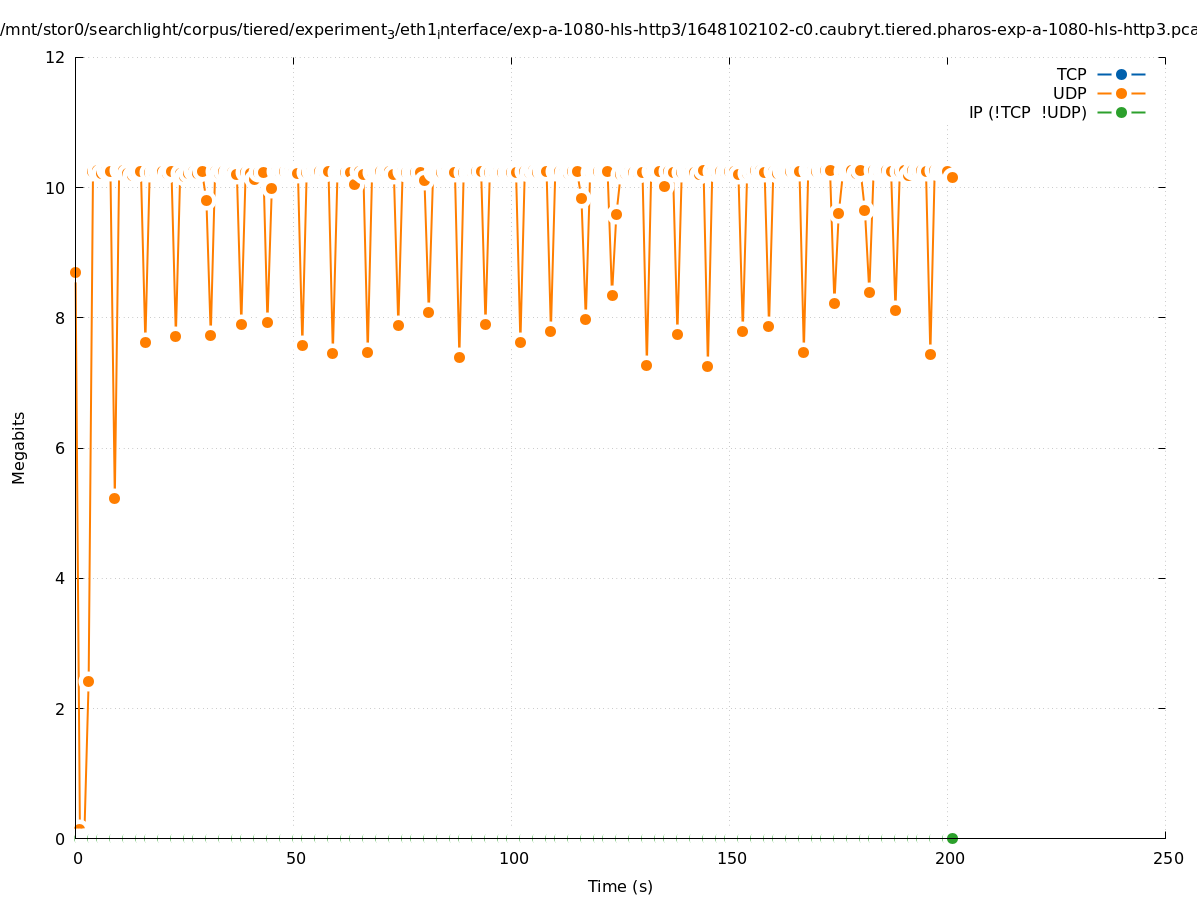This screenshot has height=900, width=1197.
Task: Toggle the UDP series via its legend label
Action: tap(1069, 93)
